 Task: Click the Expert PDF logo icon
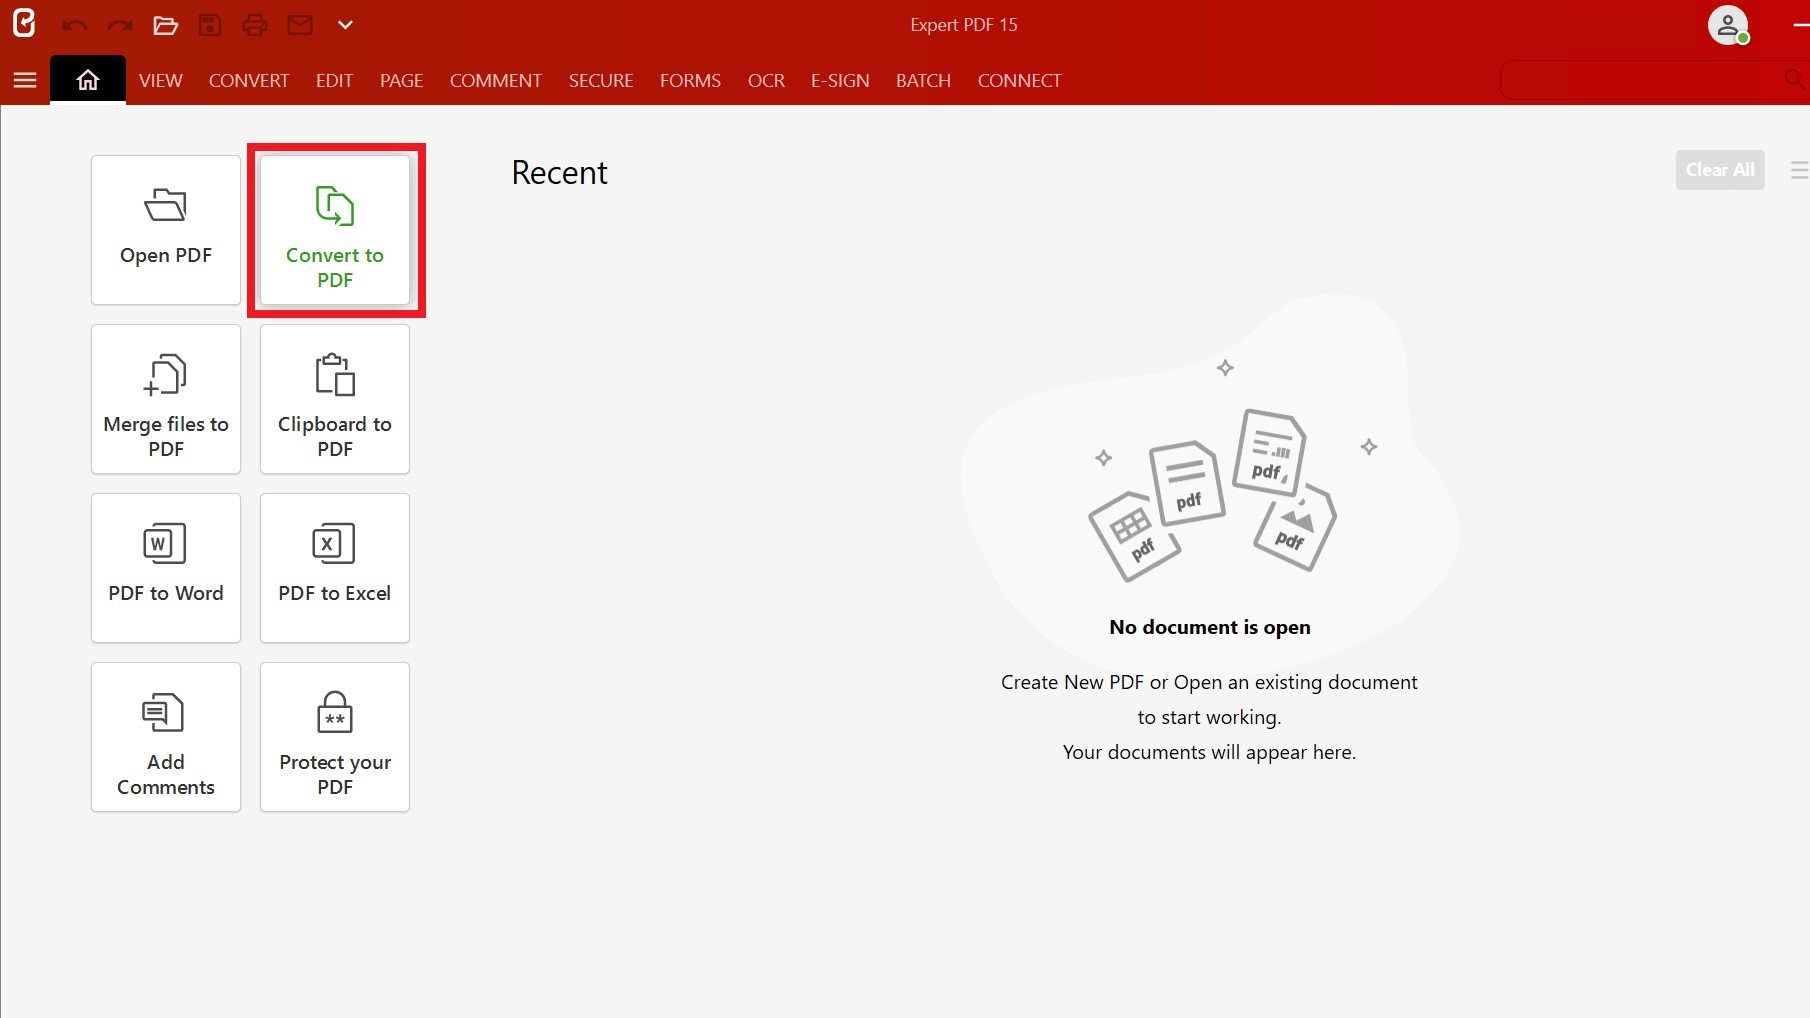pyautogui.click(x=24, y=23)
